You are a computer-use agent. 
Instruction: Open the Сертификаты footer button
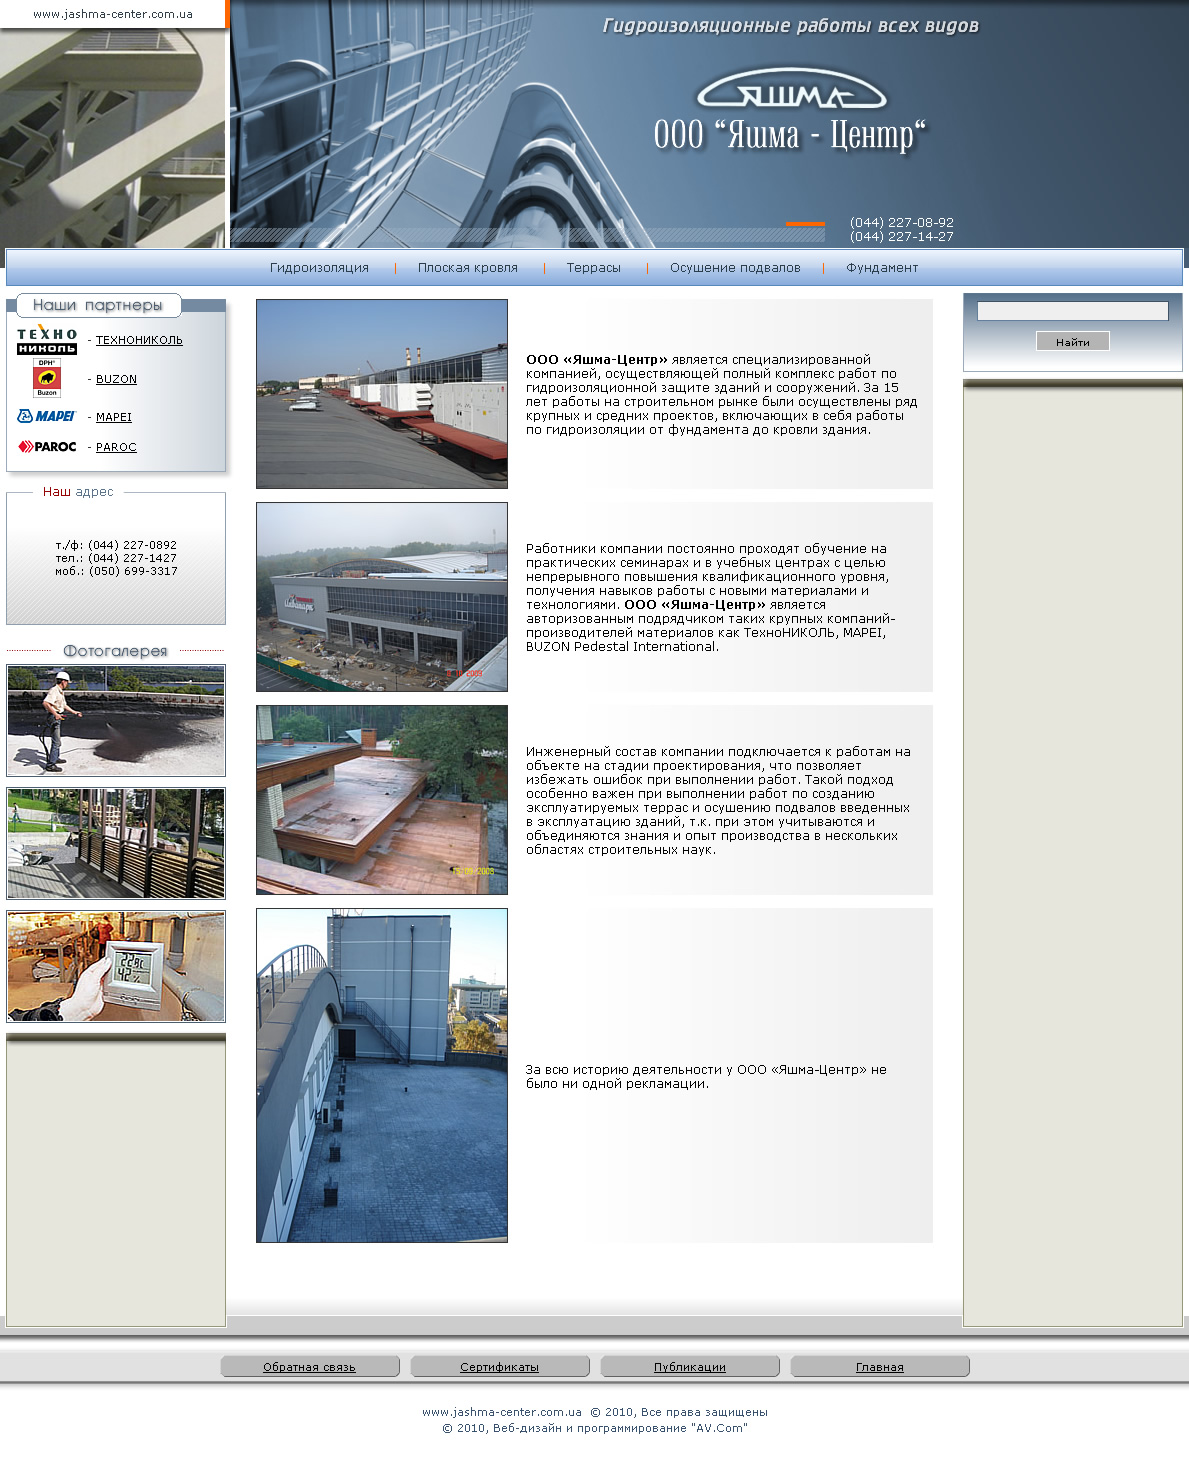click(x=499, y=1367)
